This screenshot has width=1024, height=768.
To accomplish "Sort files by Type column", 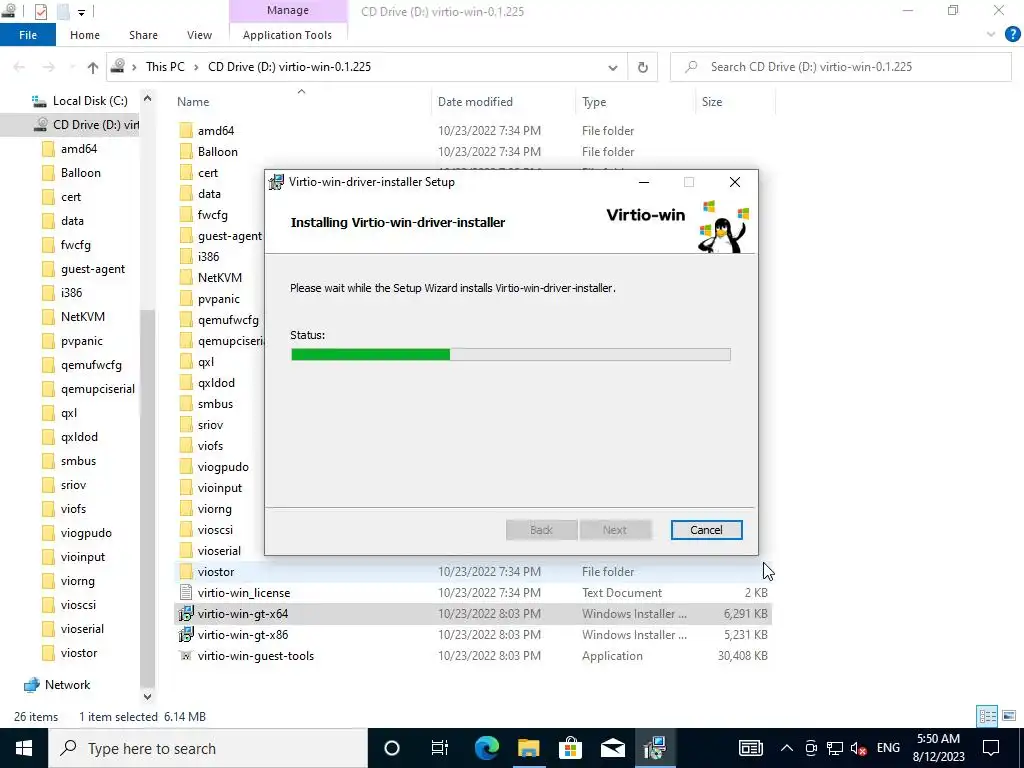I will 594,102.
